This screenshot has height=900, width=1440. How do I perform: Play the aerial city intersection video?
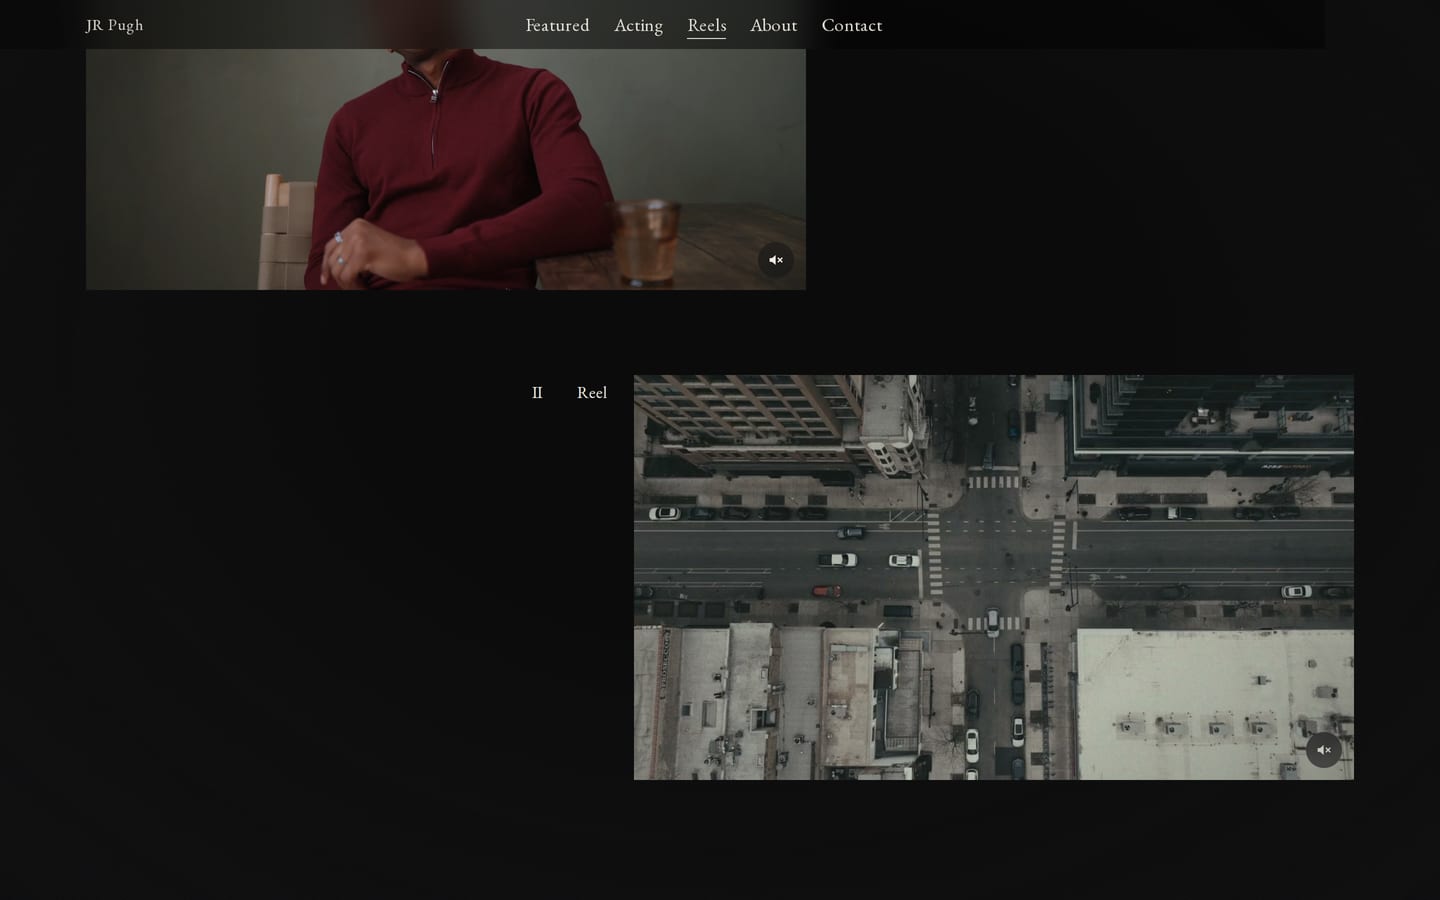point(994,577)
